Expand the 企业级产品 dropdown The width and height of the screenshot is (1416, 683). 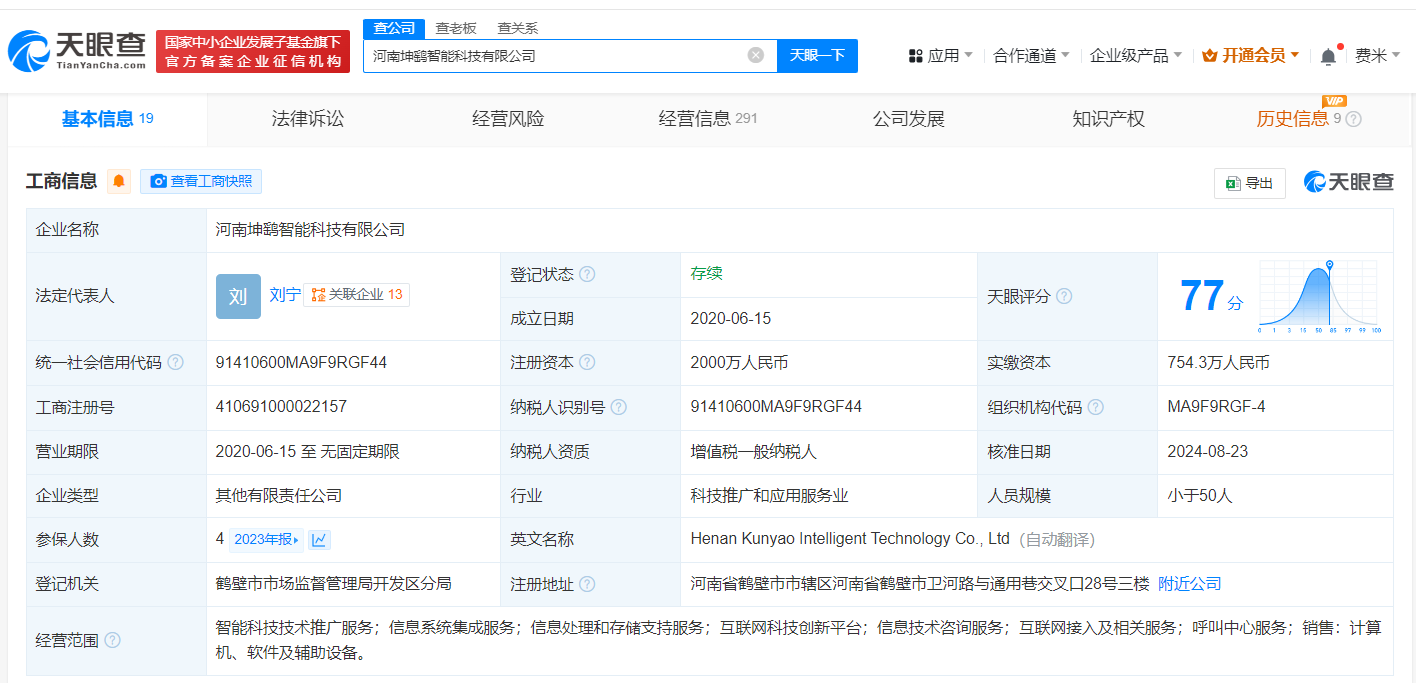pos(1136,56)
